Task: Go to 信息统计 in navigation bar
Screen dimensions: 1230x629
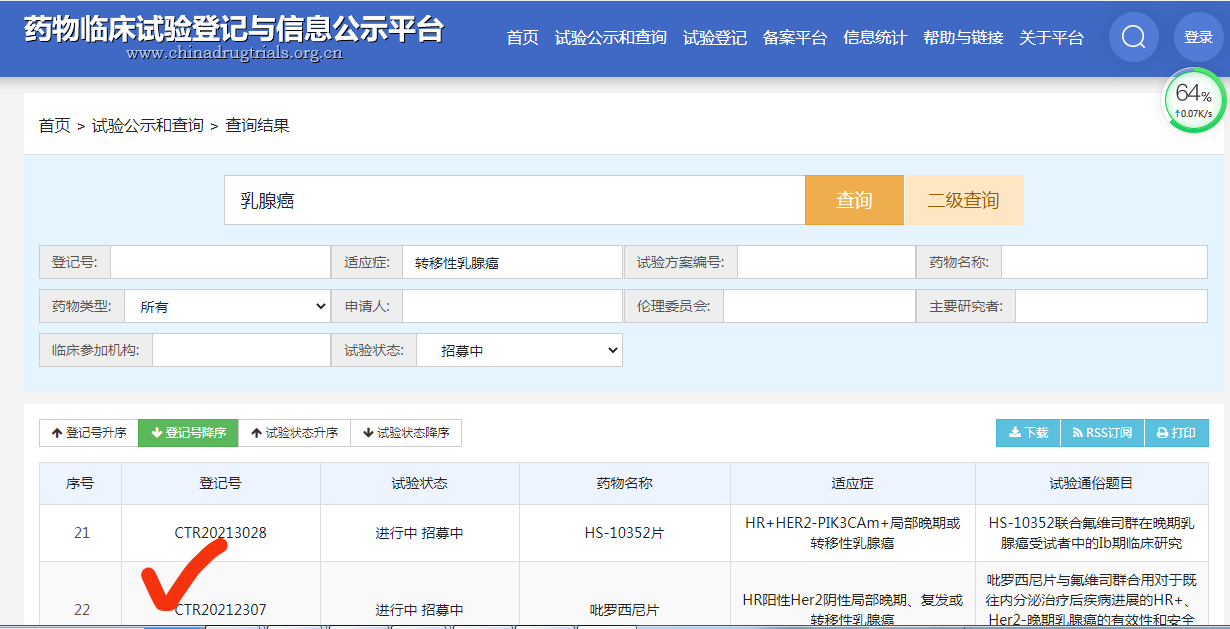Action: (874, 38)
